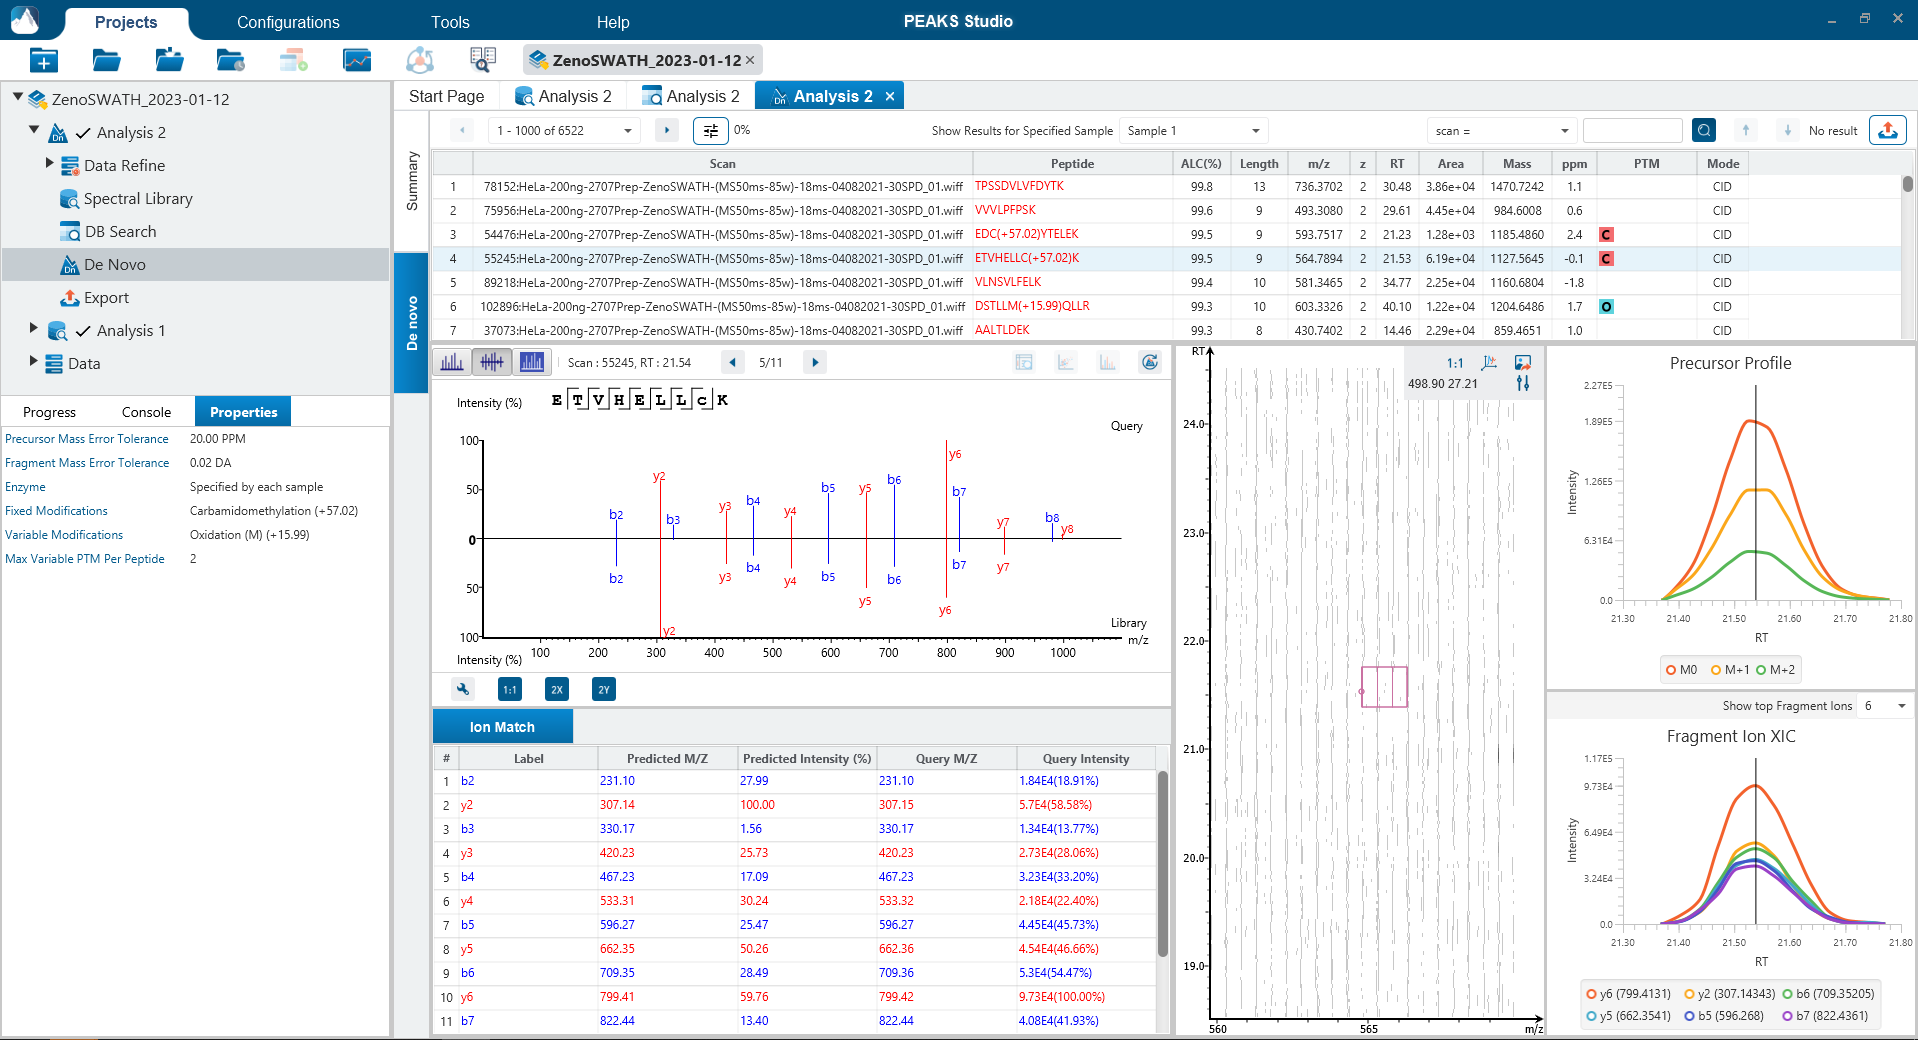This screenshot has height=1040, width=1918.
Task: Click the Ion Match table vertical scrollbar
Action: [1163, 864]
